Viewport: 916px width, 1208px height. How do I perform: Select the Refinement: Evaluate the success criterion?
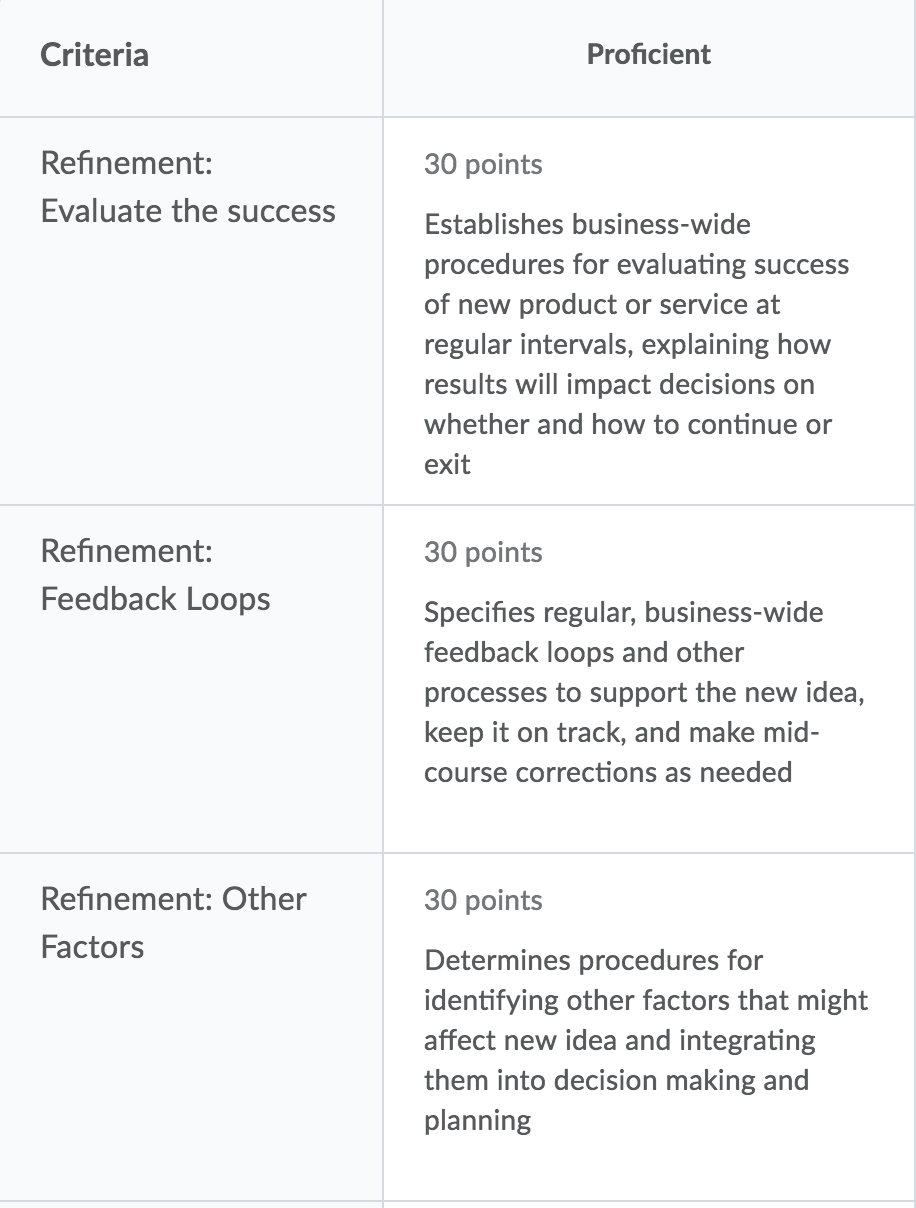(x=188, y=187)
